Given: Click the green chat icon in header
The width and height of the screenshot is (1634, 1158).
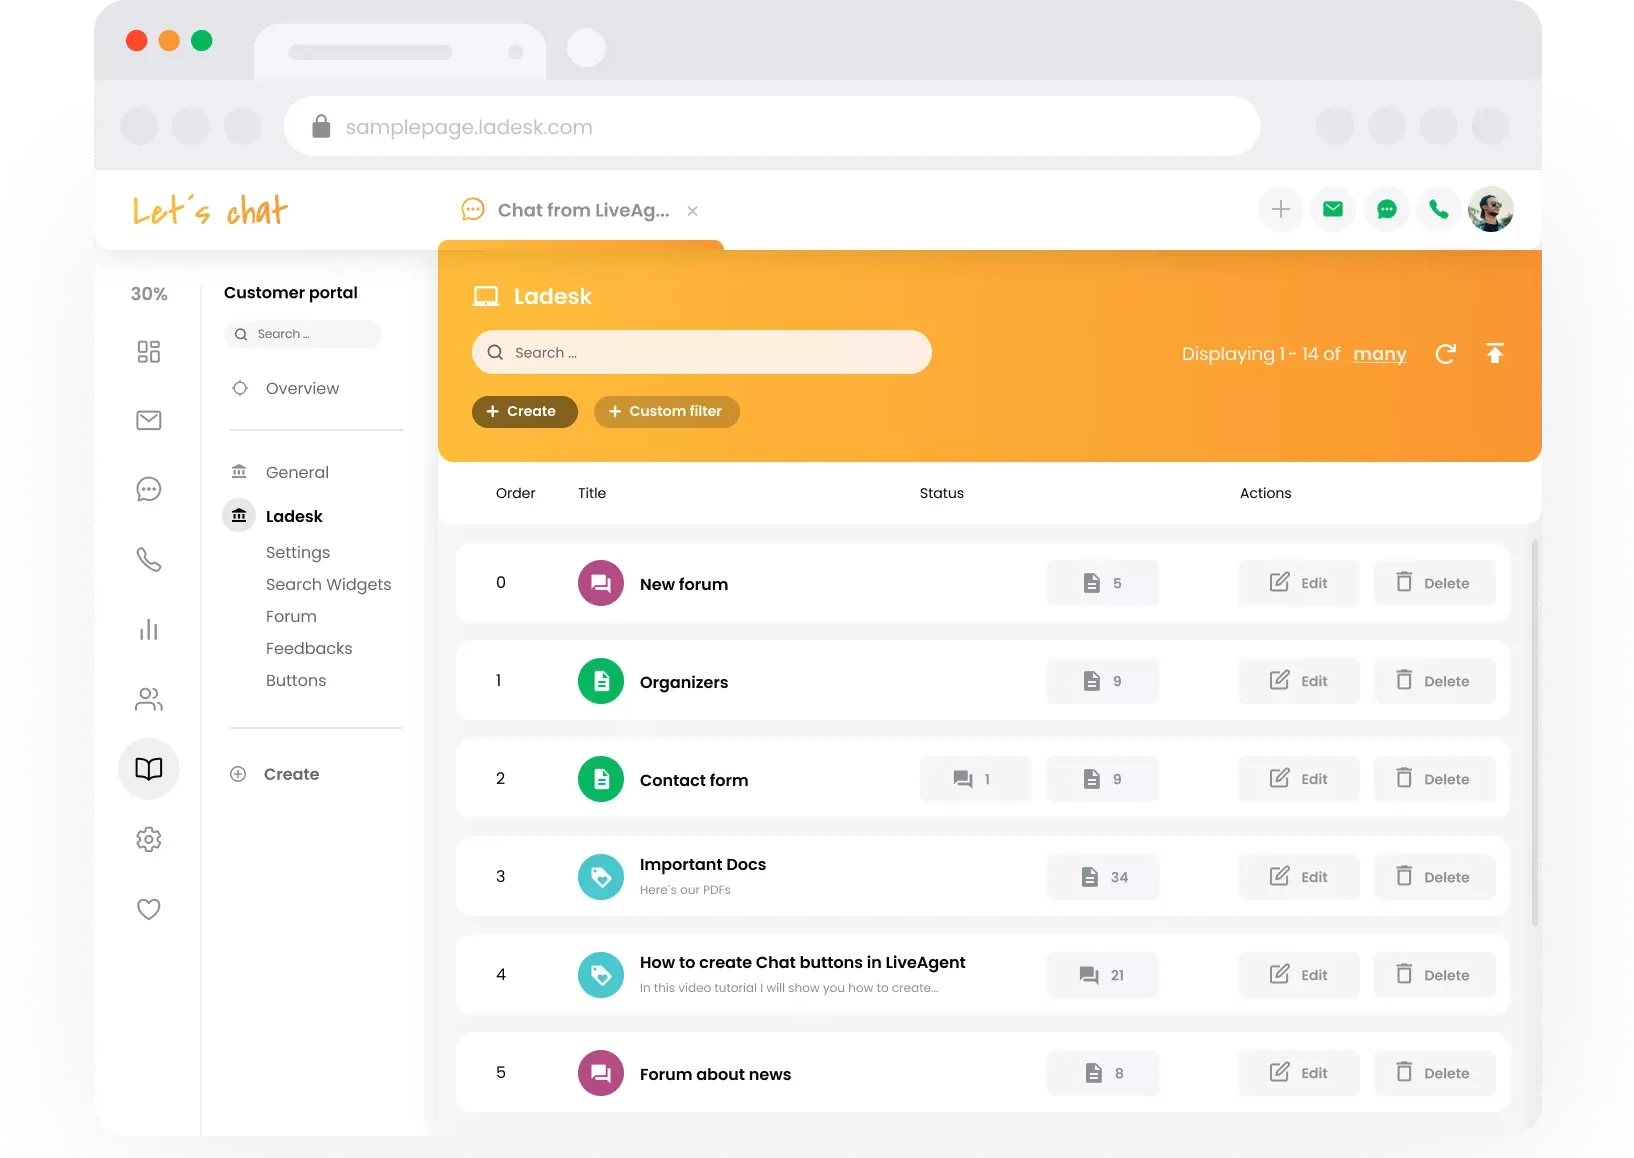Looking at the screenshot, I should point(1387,210).
